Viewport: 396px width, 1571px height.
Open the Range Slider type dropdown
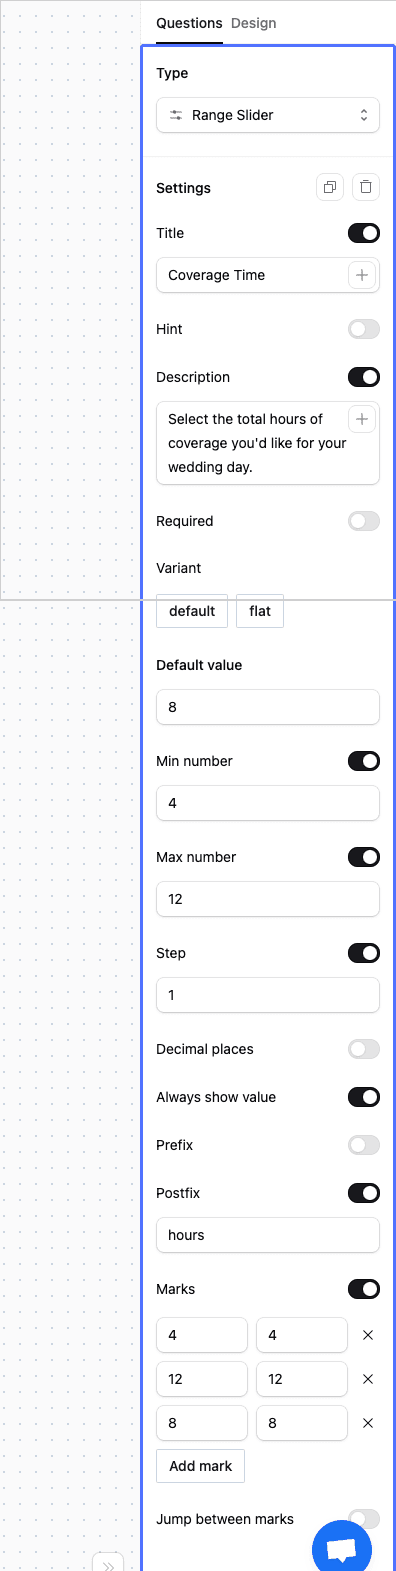click(268, 115)
